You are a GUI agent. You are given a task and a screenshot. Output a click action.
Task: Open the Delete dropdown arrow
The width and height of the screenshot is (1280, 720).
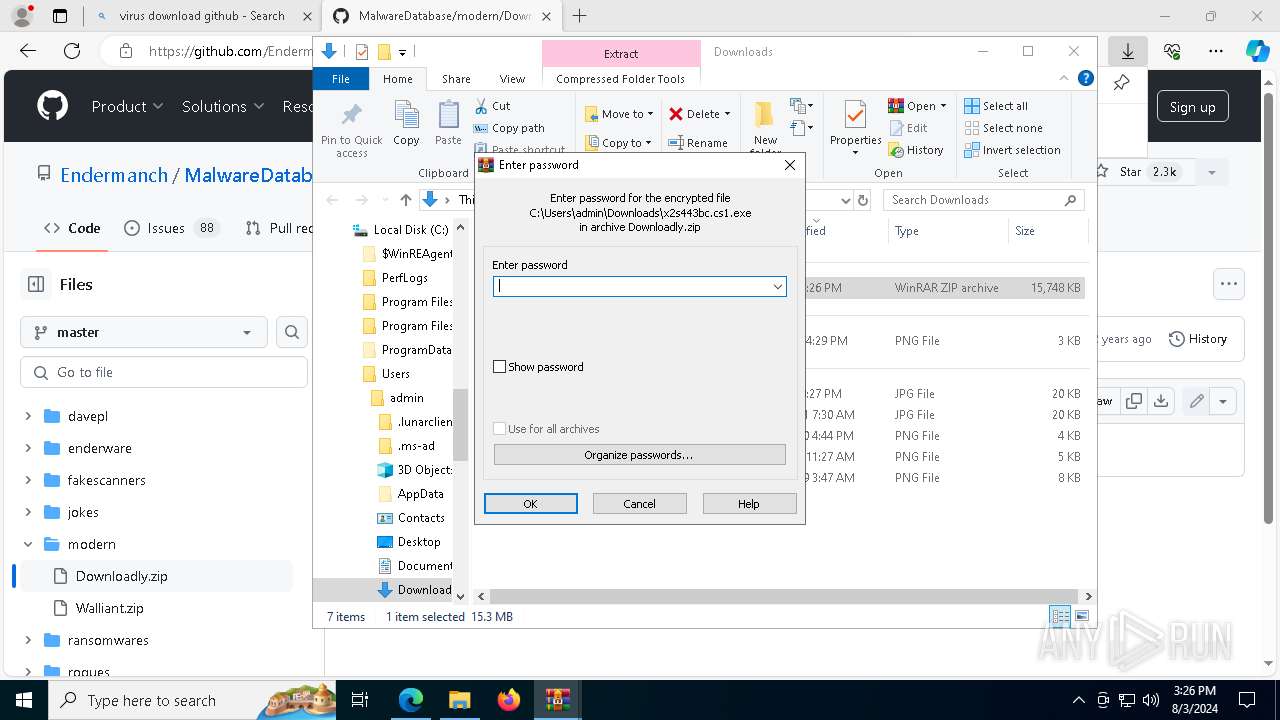click(x=727, y=114)
